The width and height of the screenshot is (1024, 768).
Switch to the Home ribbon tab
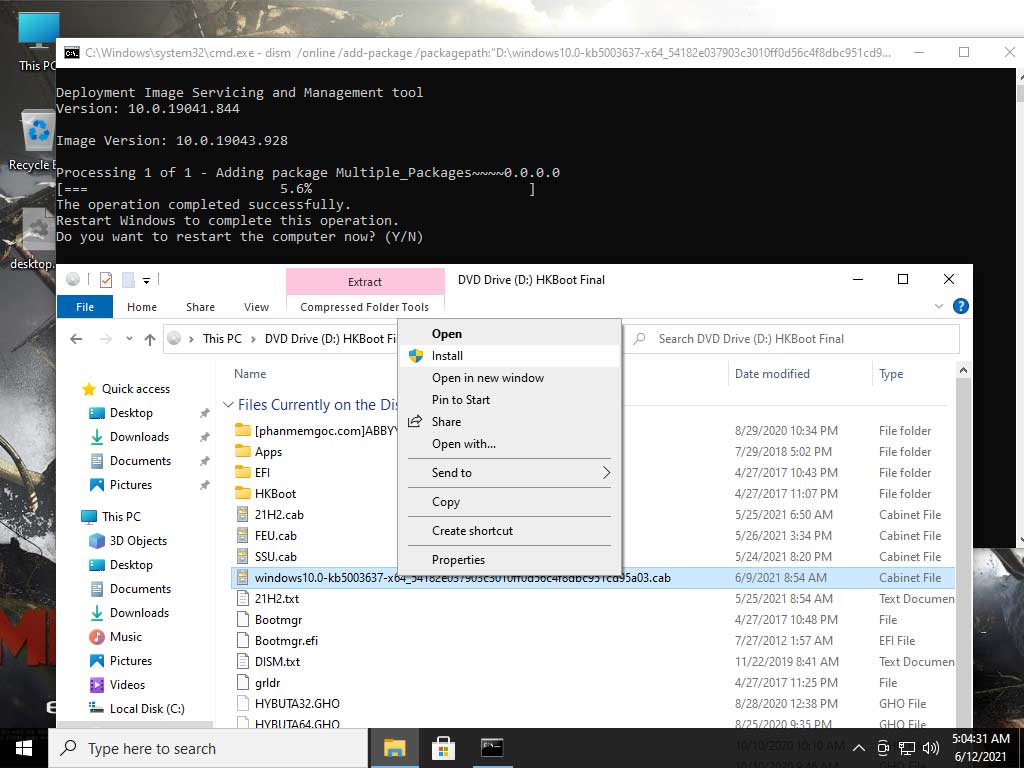coord(142,307)
